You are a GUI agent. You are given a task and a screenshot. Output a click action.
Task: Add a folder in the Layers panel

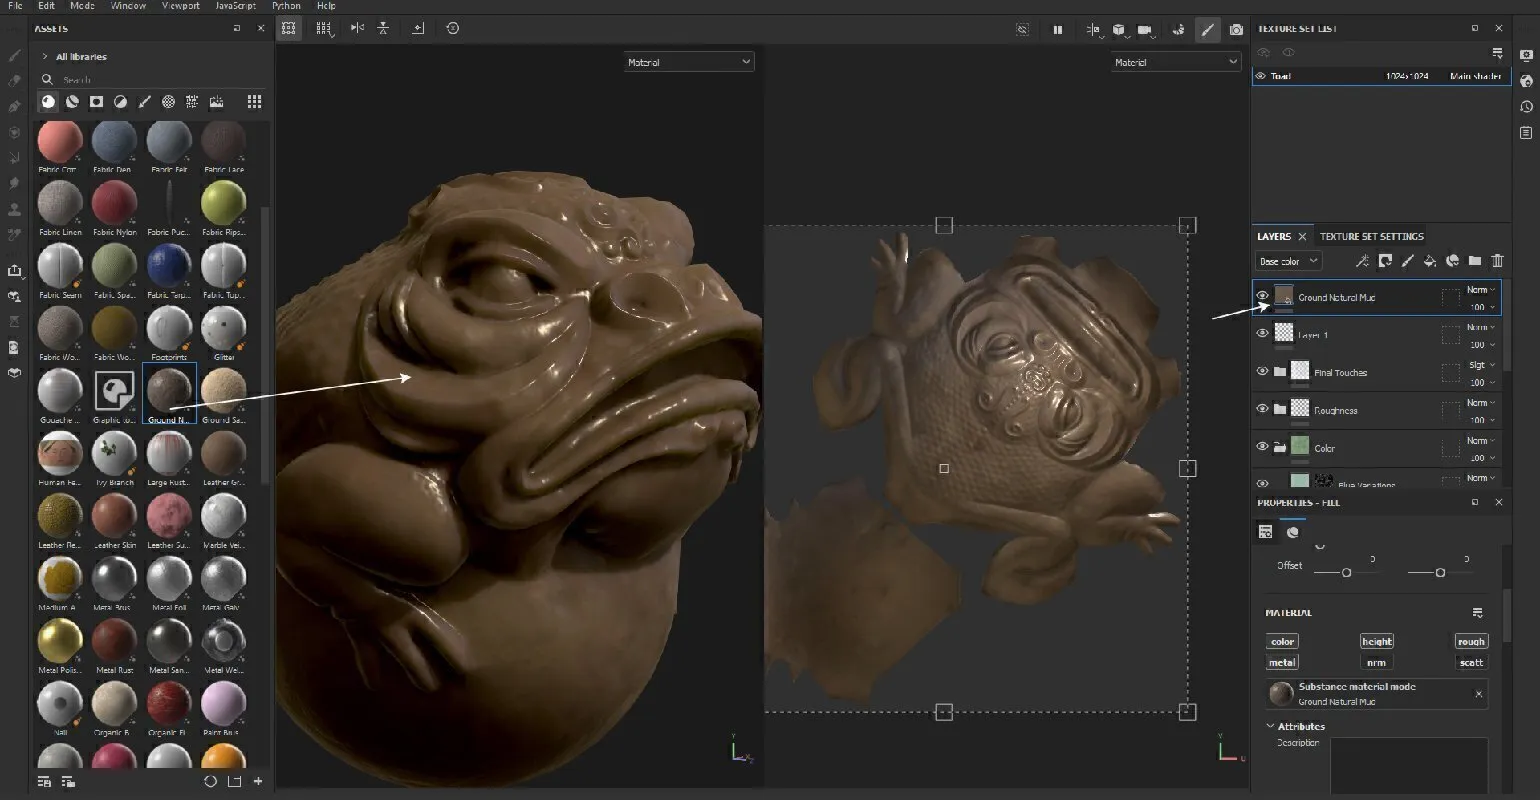tap(1475, 261)
